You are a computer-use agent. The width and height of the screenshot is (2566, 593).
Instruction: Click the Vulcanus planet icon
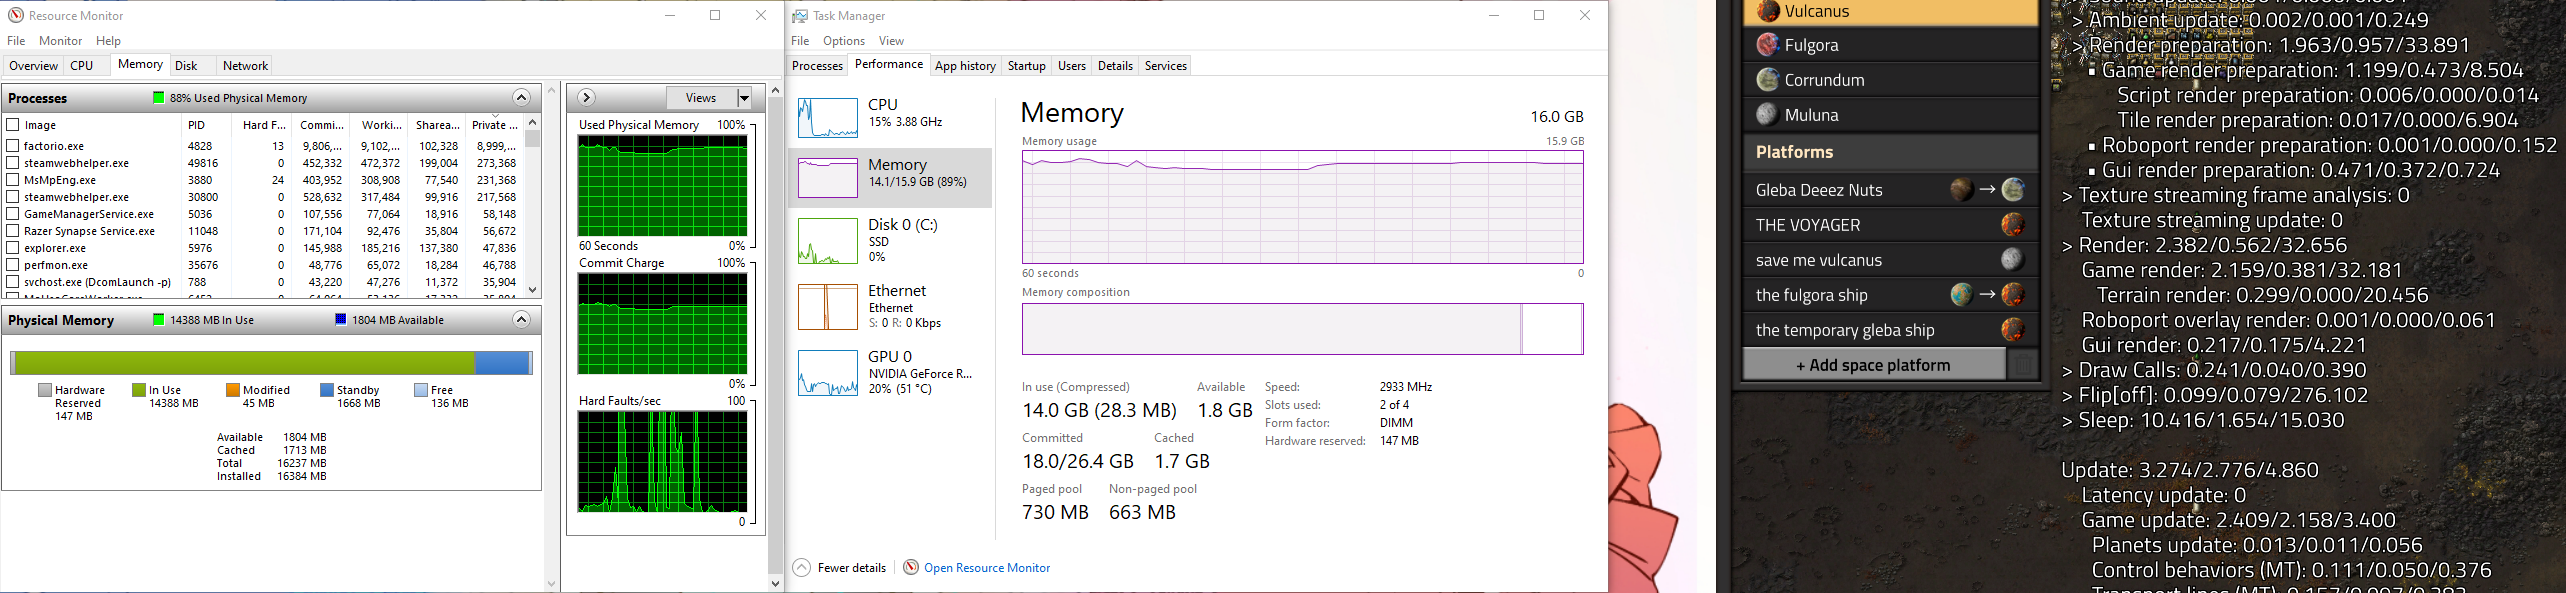tap(1768, 11)
